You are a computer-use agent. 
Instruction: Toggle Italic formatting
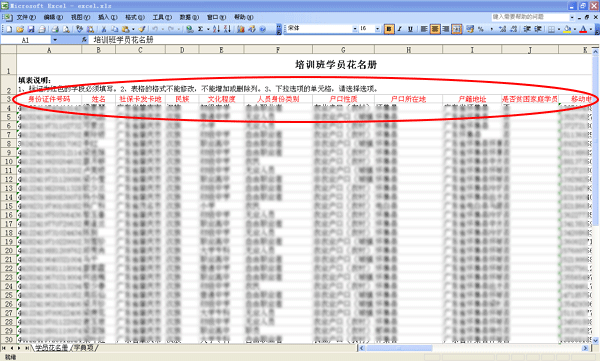point(399,29)
